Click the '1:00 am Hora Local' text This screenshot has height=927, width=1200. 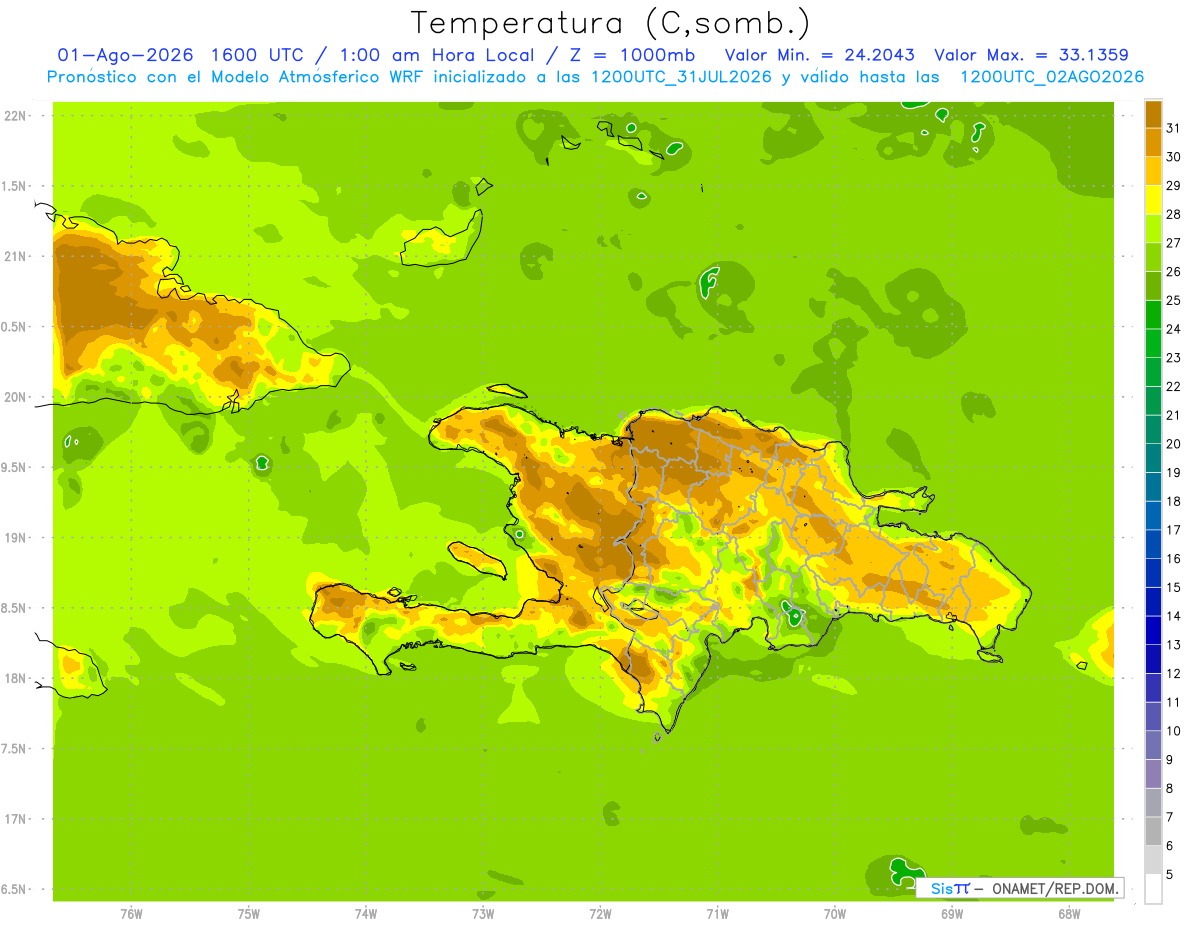pos(429,55)
